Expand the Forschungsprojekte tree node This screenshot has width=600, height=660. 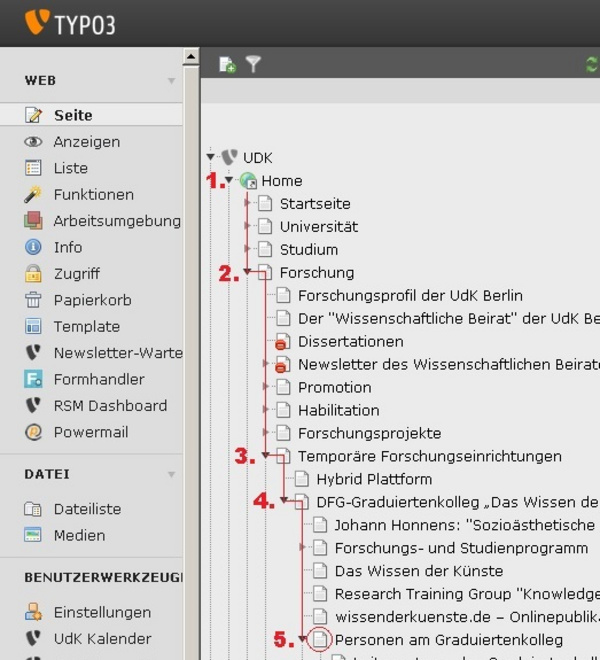point(266,433)
